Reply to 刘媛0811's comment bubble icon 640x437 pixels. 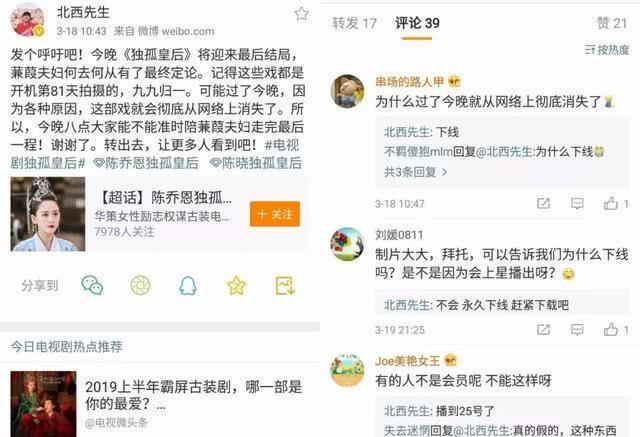[x=577, y=329]
